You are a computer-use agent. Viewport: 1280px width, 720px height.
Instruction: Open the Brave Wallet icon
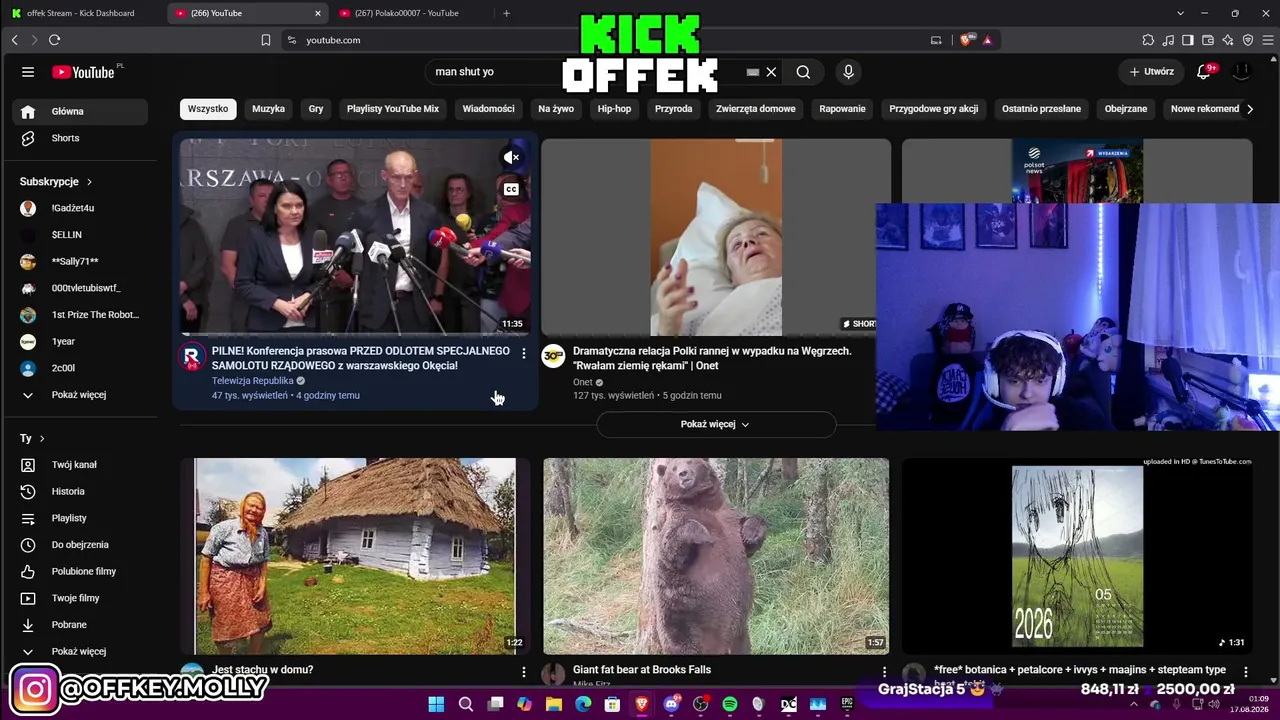pos(1208,40)
